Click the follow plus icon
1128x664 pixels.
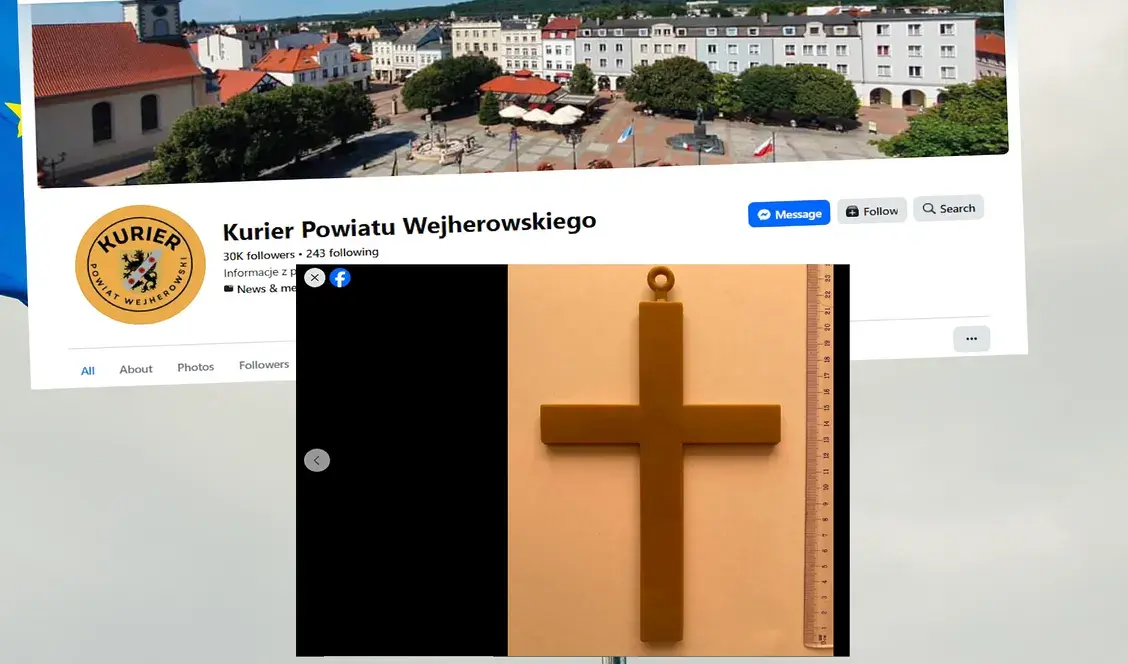tap(852, 212)
